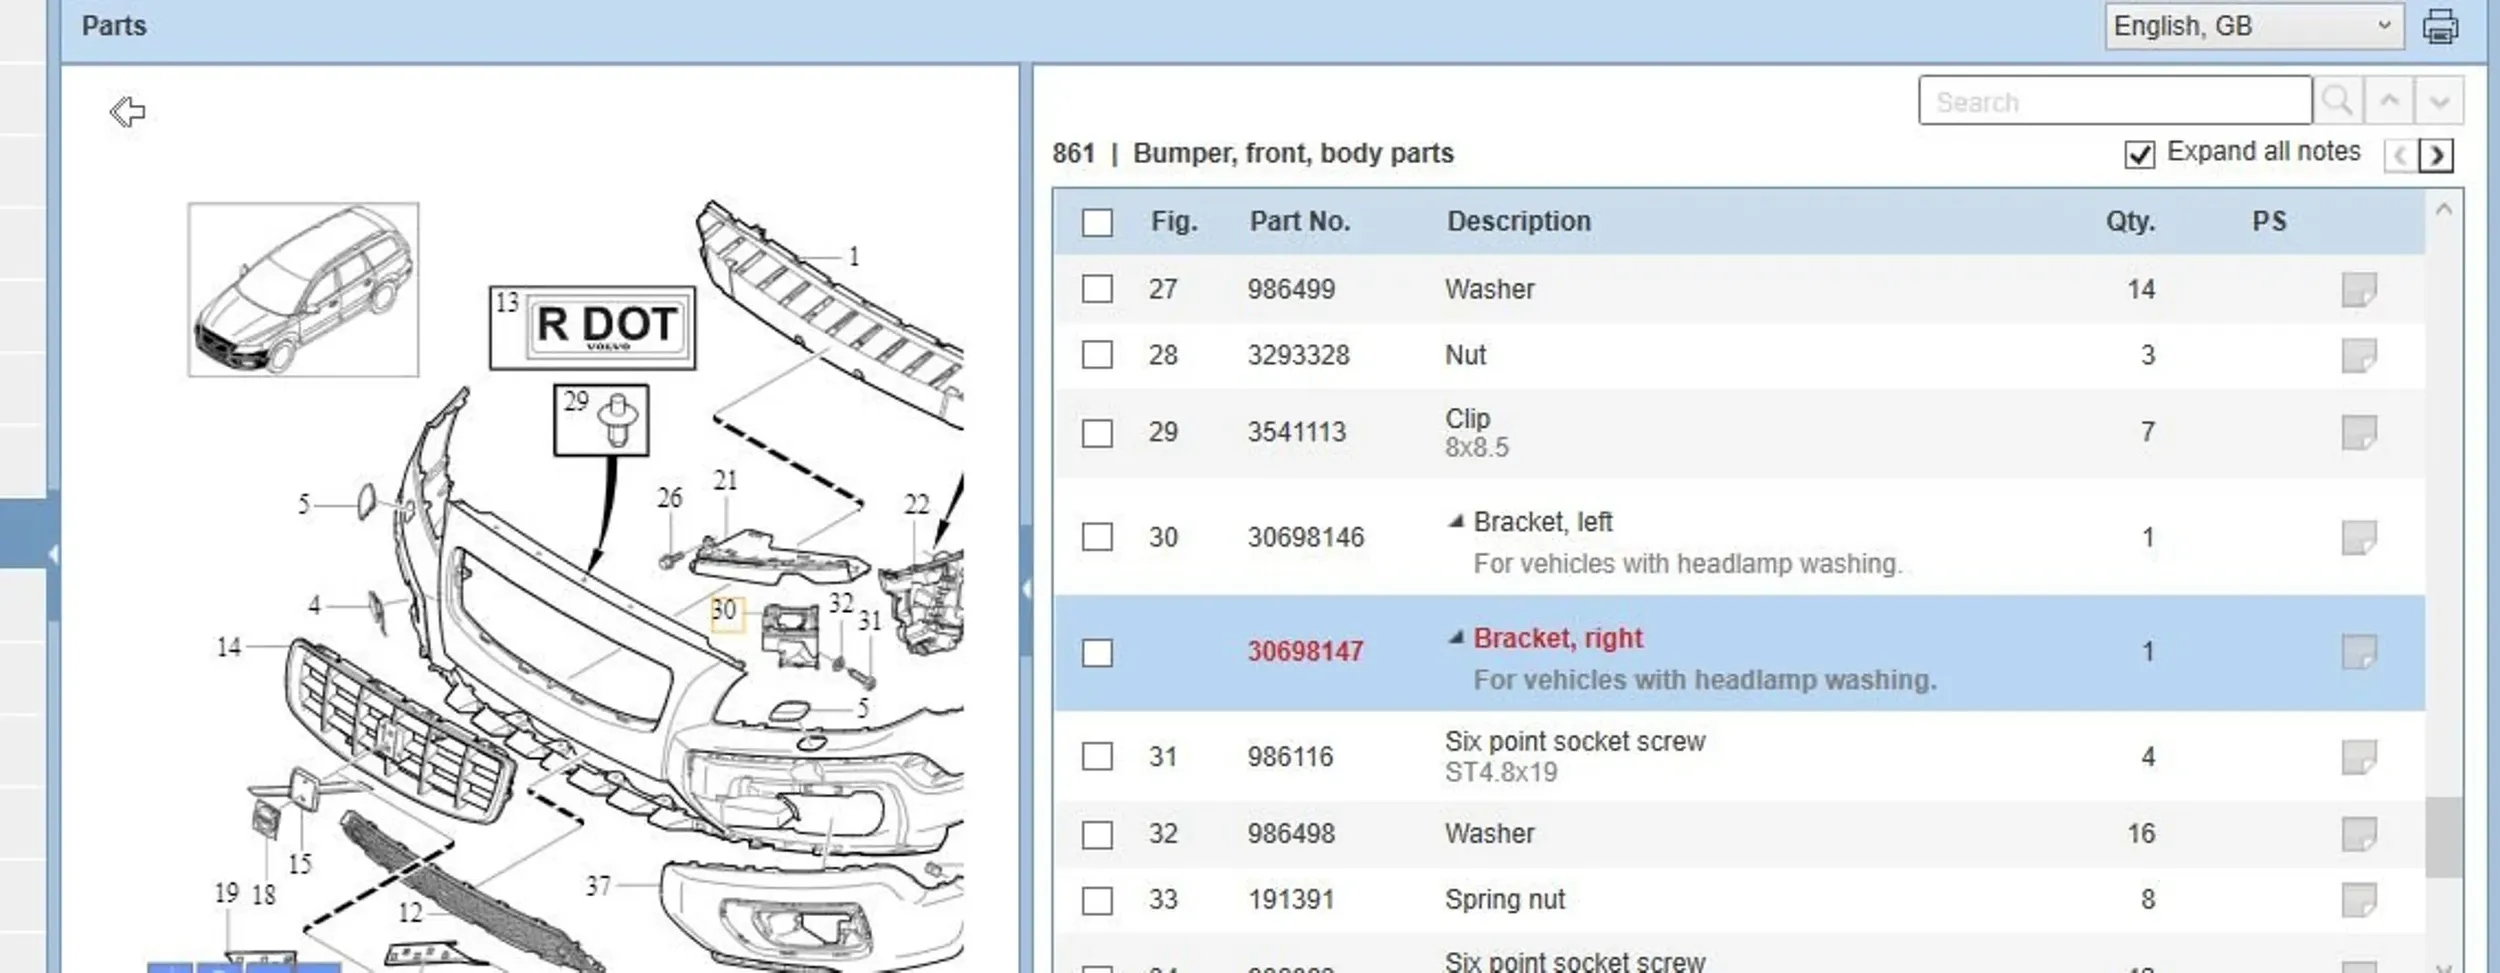
Task: Click the Spring nut description
Action: tap(1505, 900)
